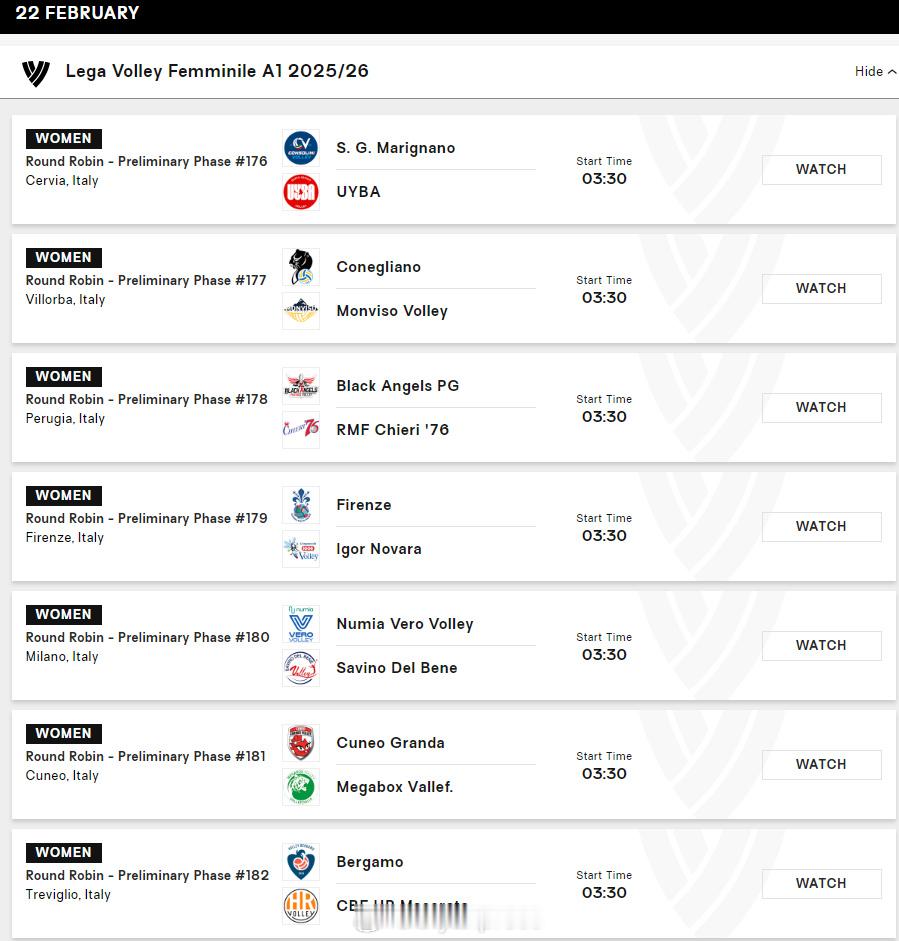Click the RMF Chieri '76 logo
Screen dimensions: 899x941
coord(301,430)
